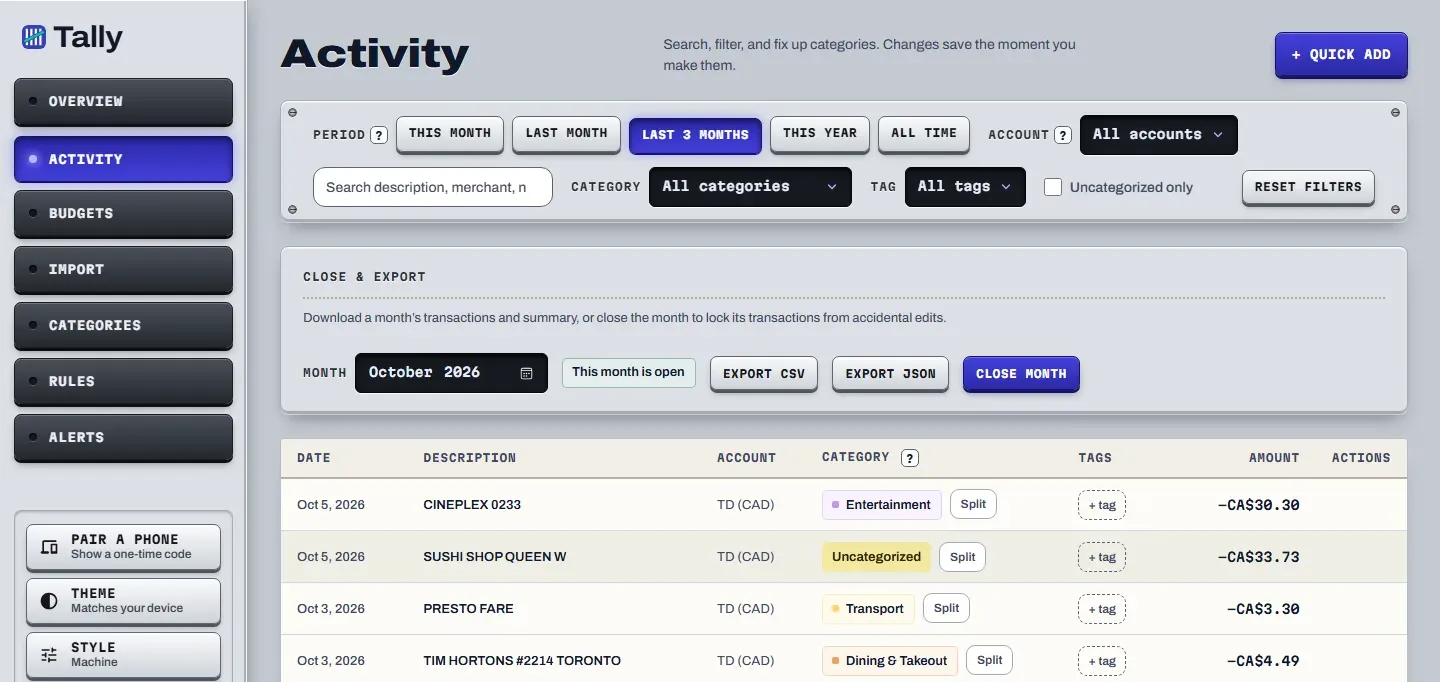The height and width of the screenshot is (682, 1440).
Task: Open the Account help question mark
Action: 1063,135
